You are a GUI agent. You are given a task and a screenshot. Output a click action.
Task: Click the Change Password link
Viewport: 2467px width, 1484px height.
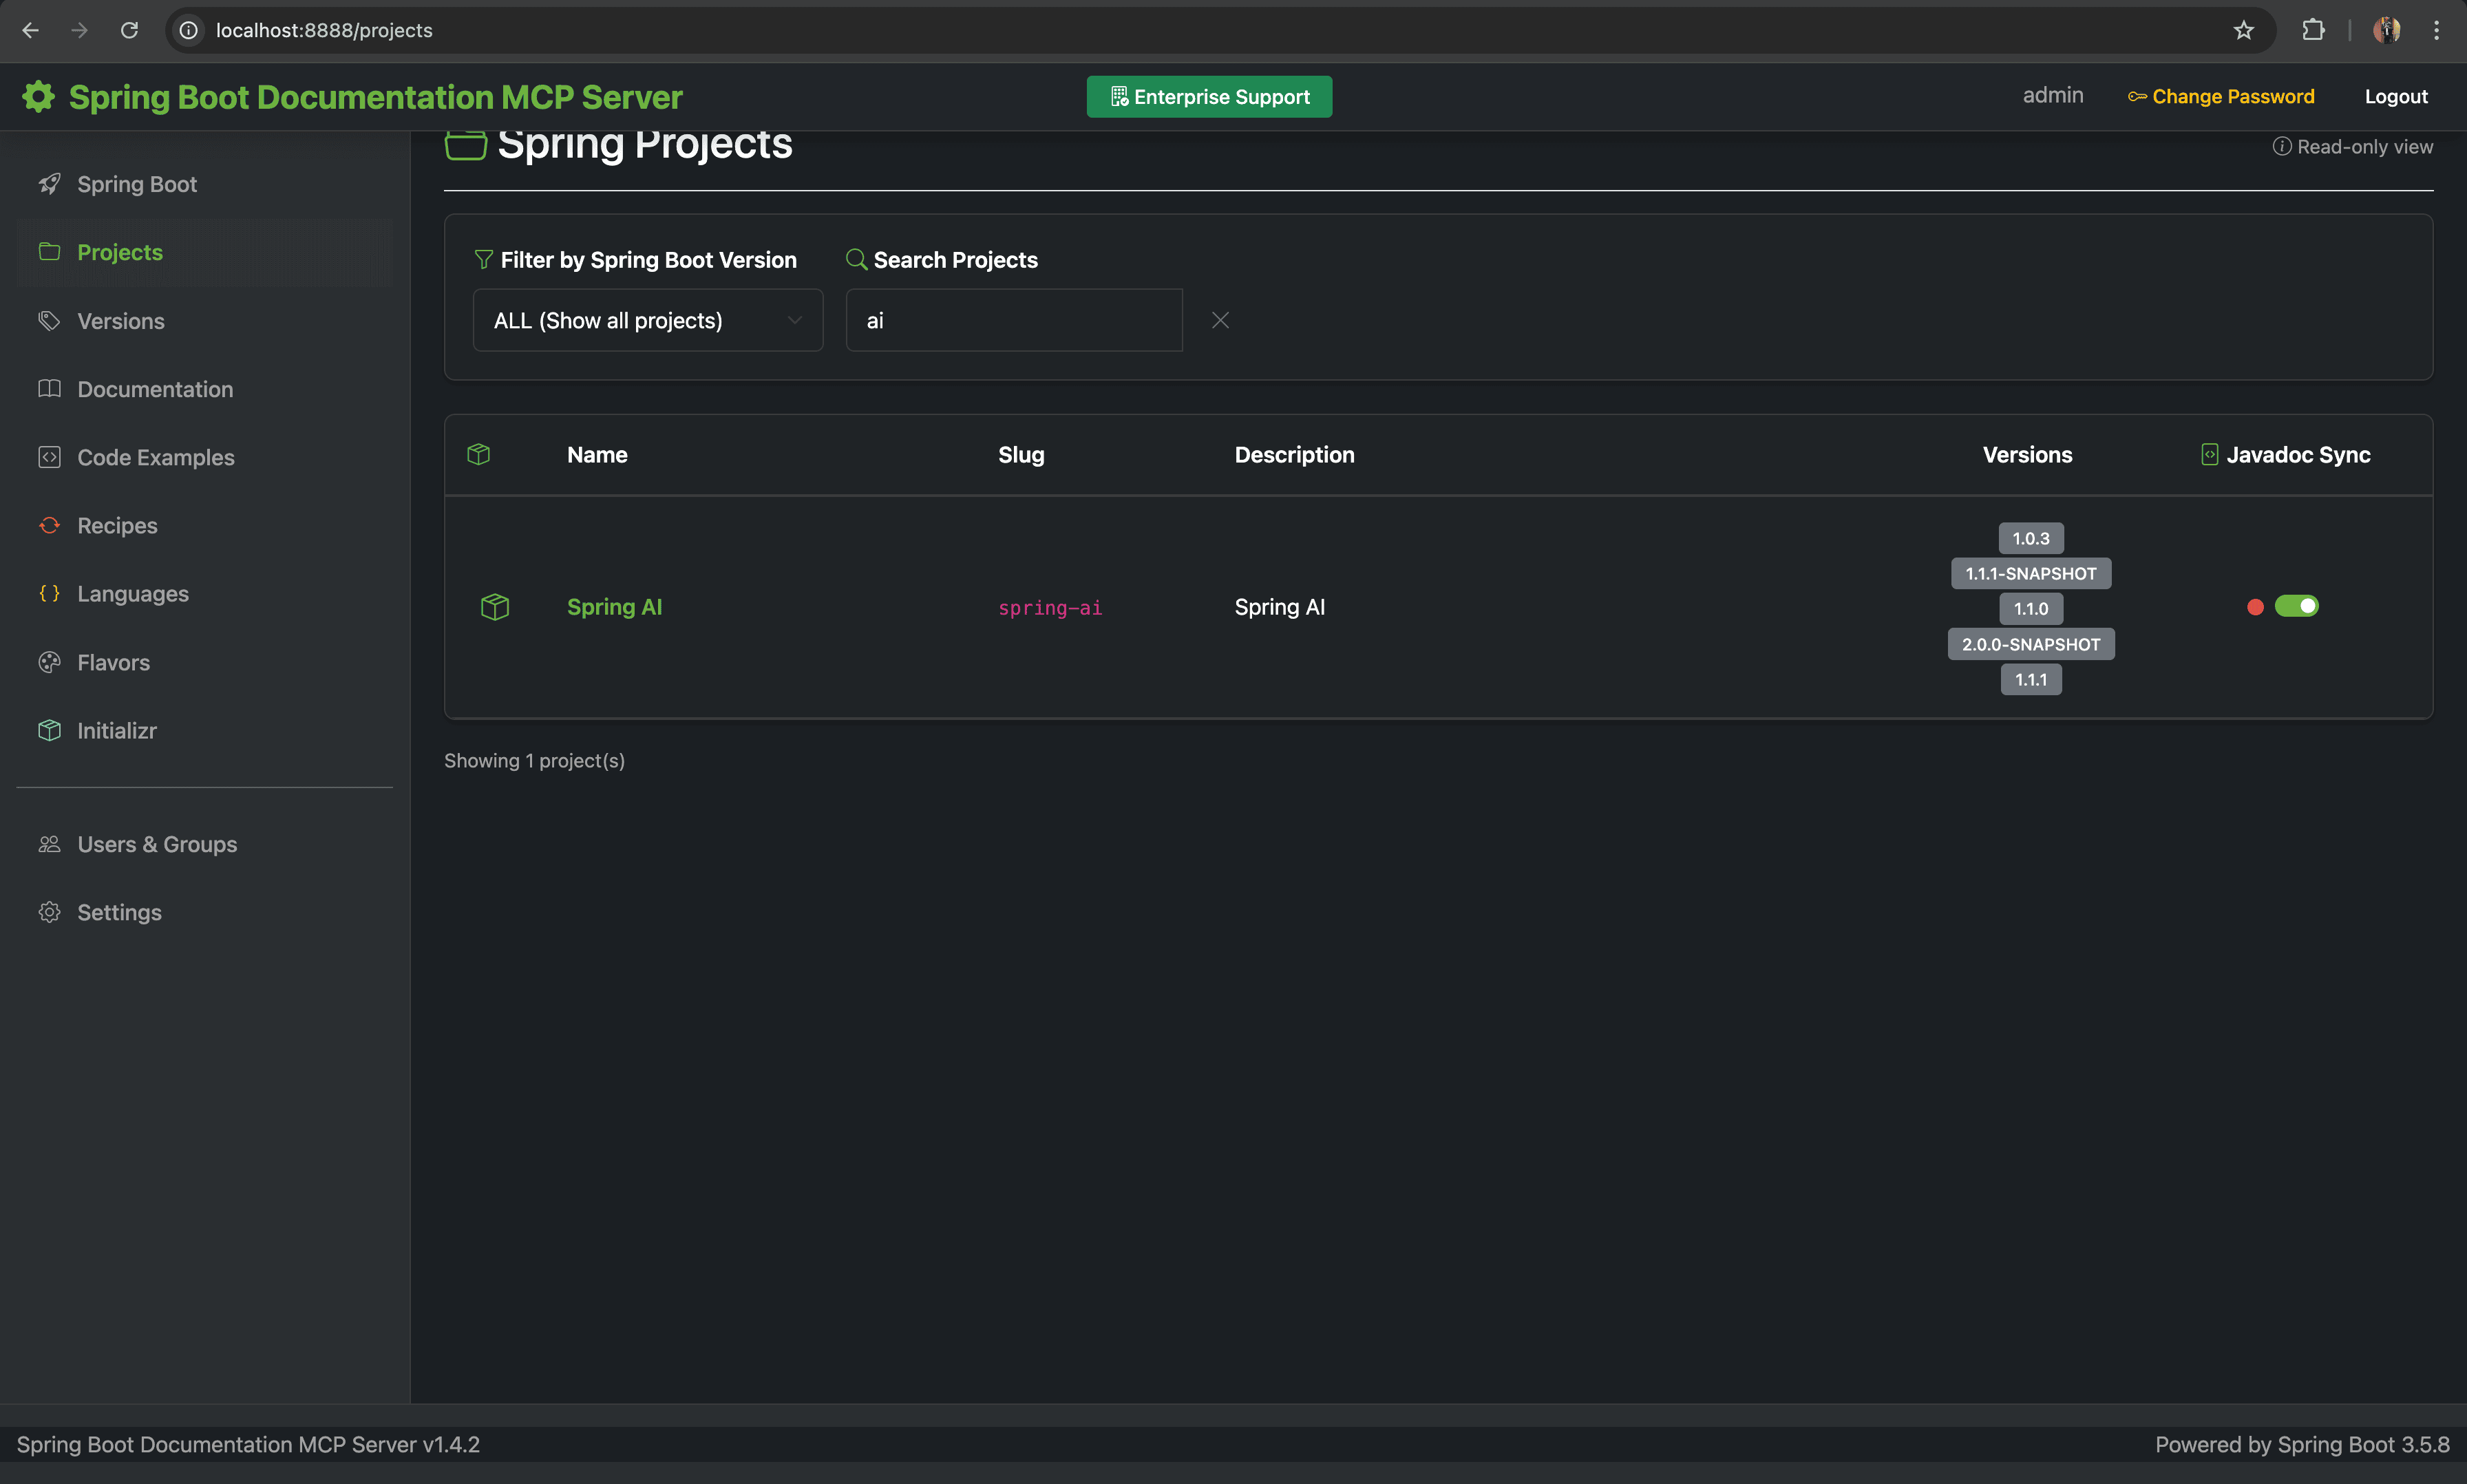pos(2221,97)
